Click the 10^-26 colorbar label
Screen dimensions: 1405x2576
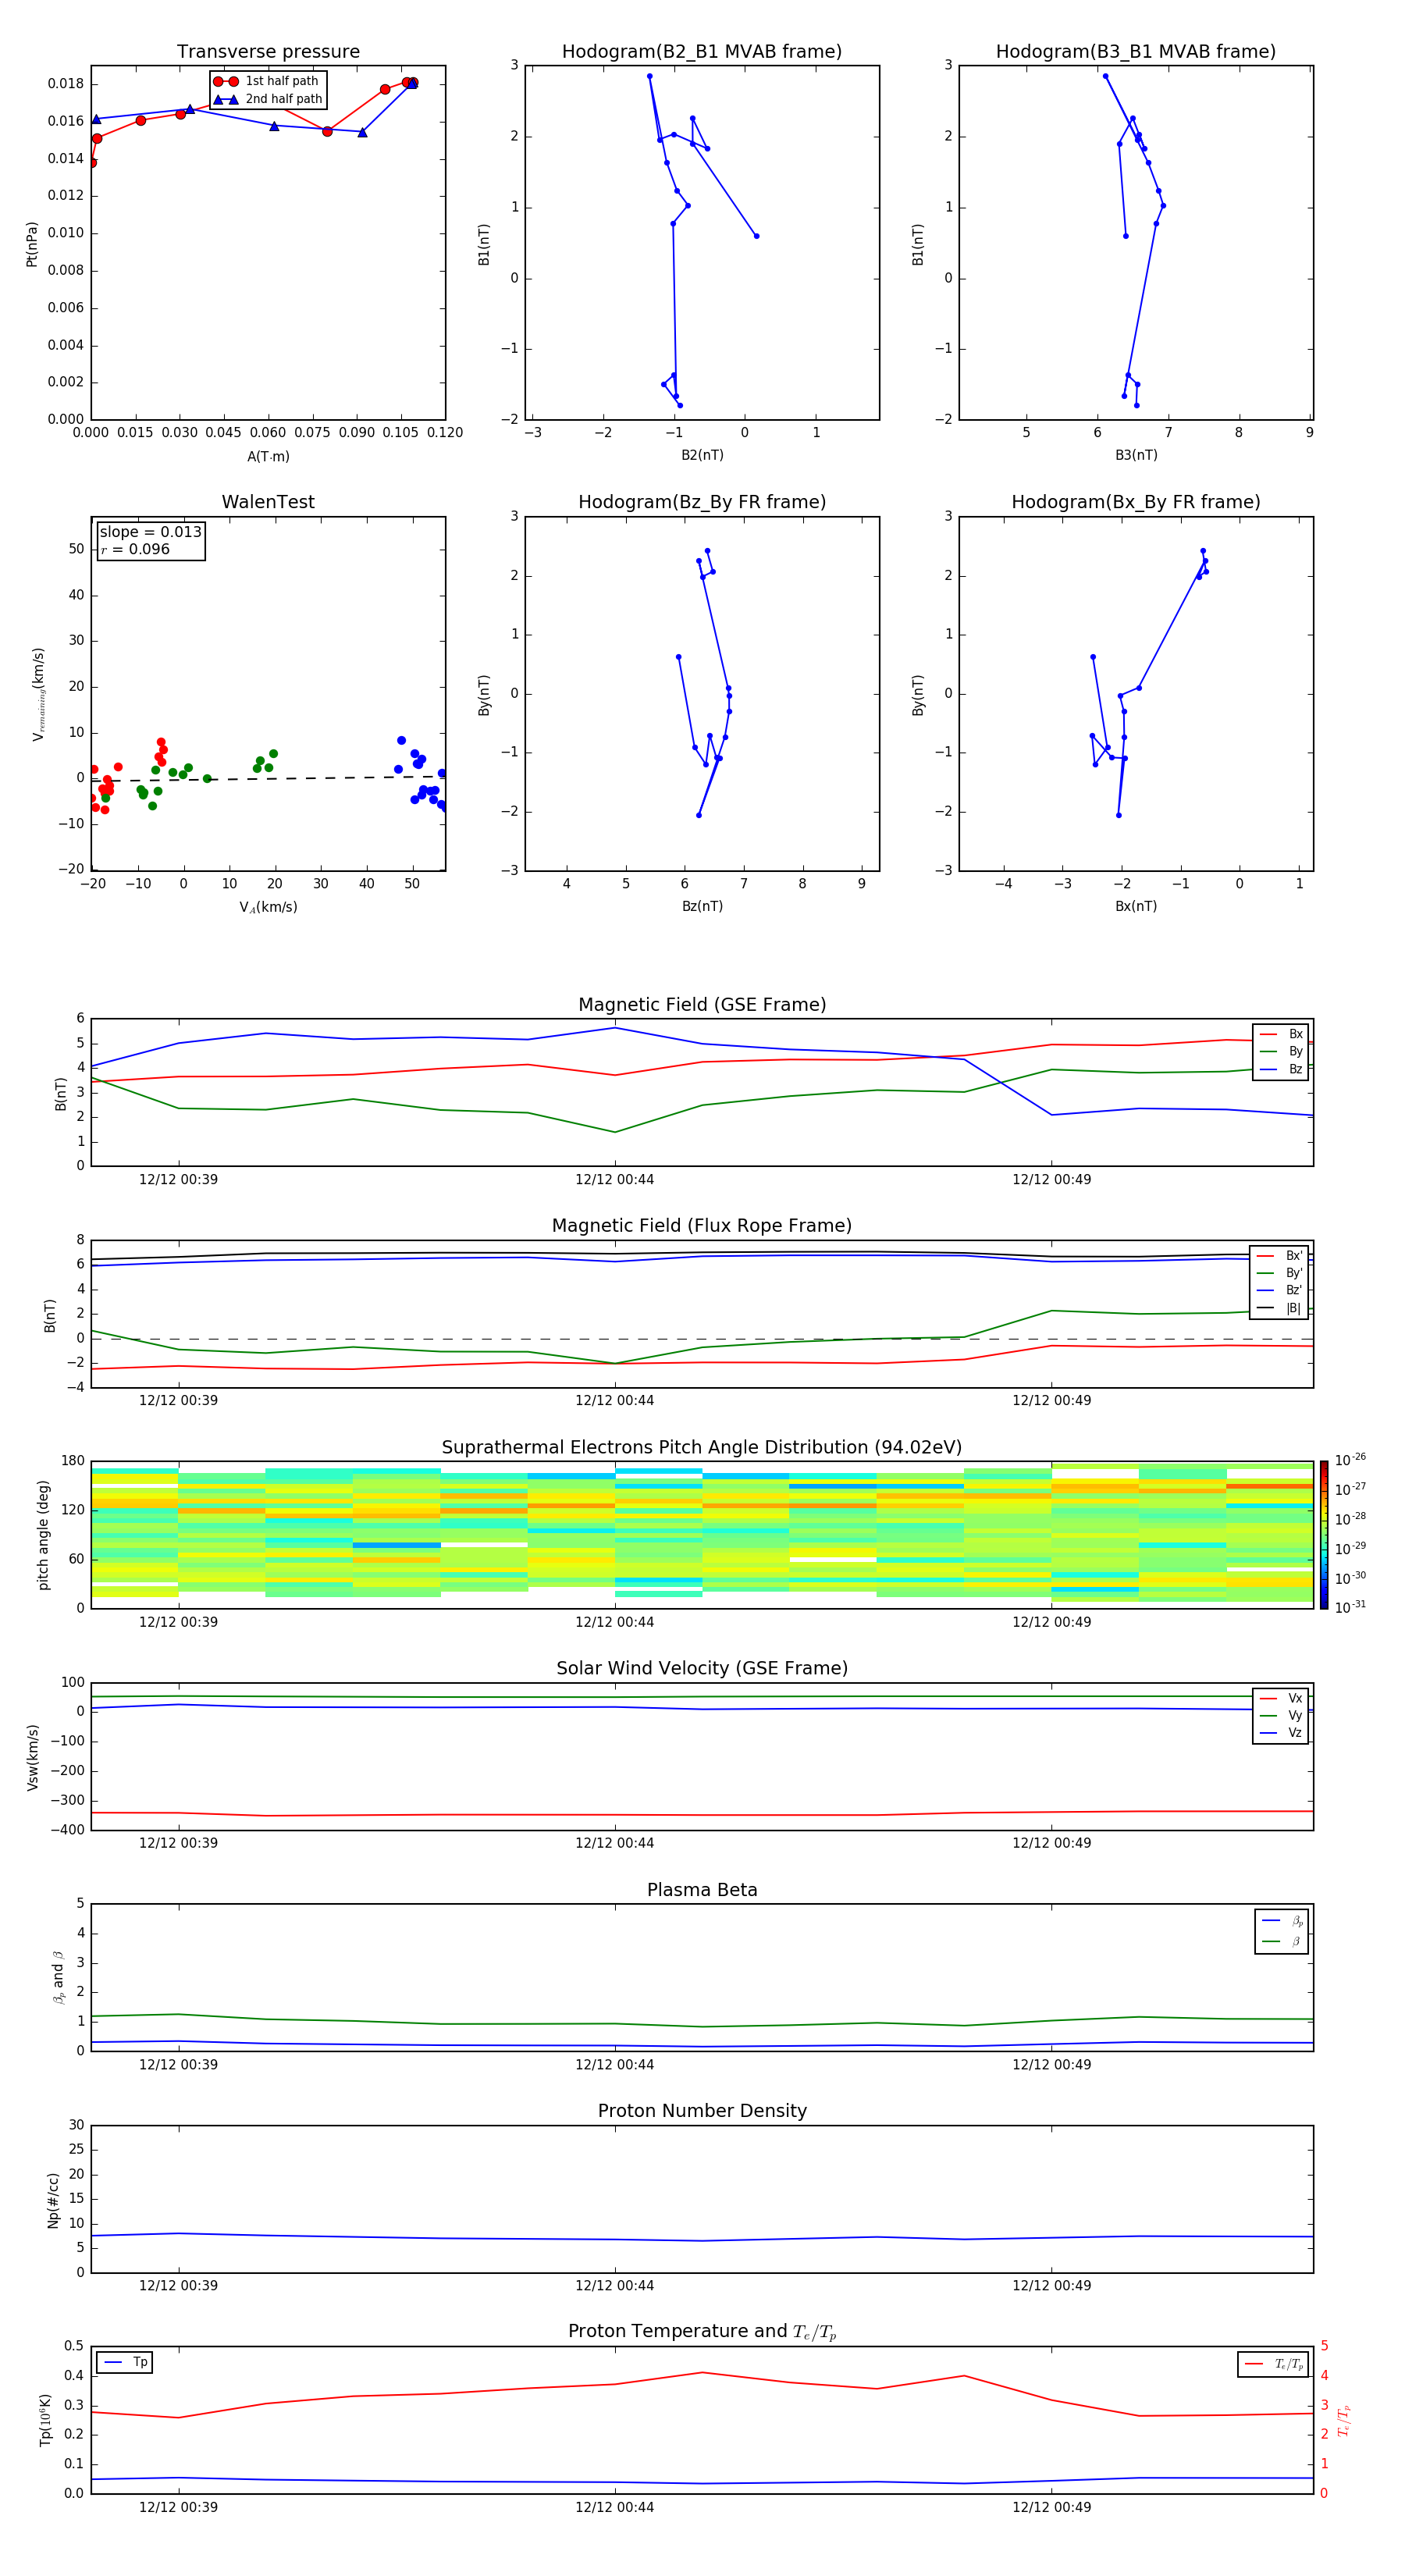[x=1350, y=1460]
